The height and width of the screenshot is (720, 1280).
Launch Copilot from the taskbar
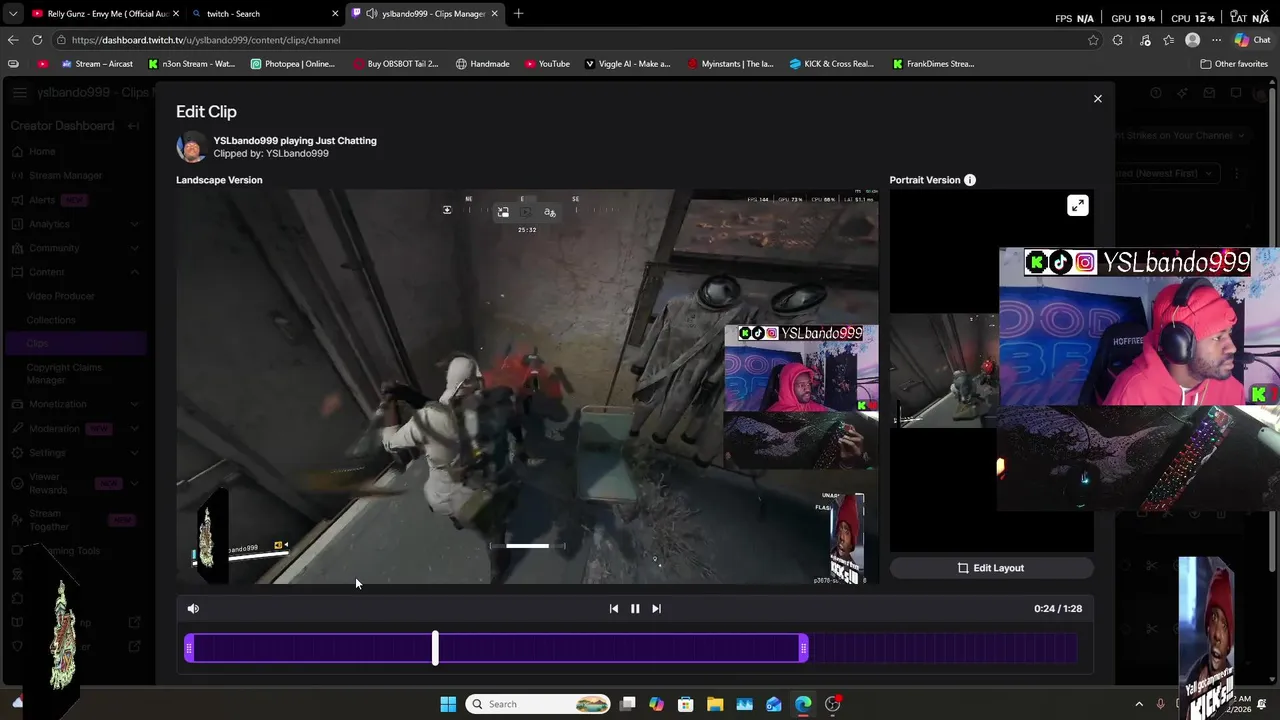point(656,704)
